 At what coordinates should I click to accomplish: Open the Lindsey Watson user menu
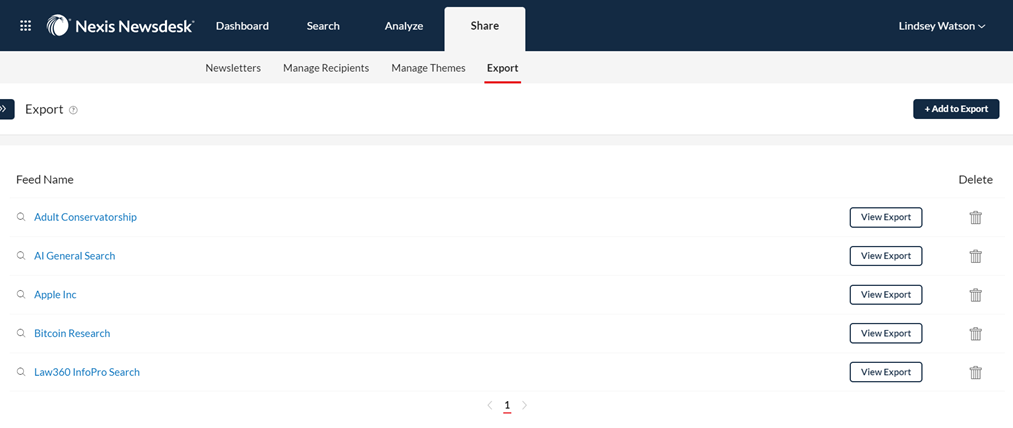(942, 27)
